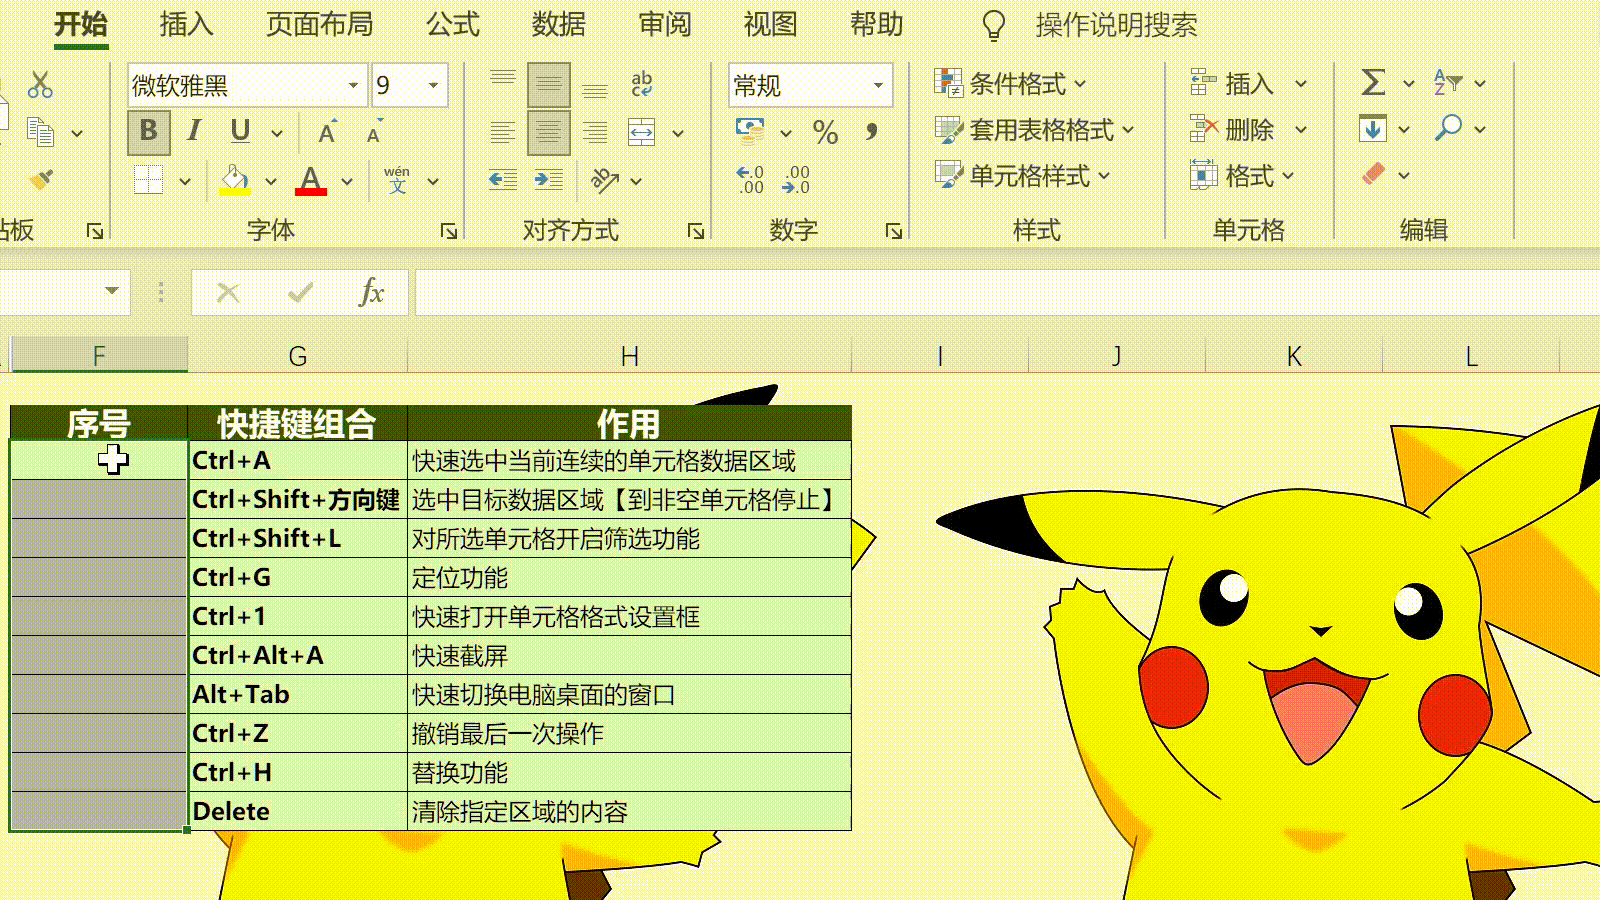Viewport: 1600px width, 900px height.
Task: Open 单元格样式 cell styles
Action: [1021, 176]
